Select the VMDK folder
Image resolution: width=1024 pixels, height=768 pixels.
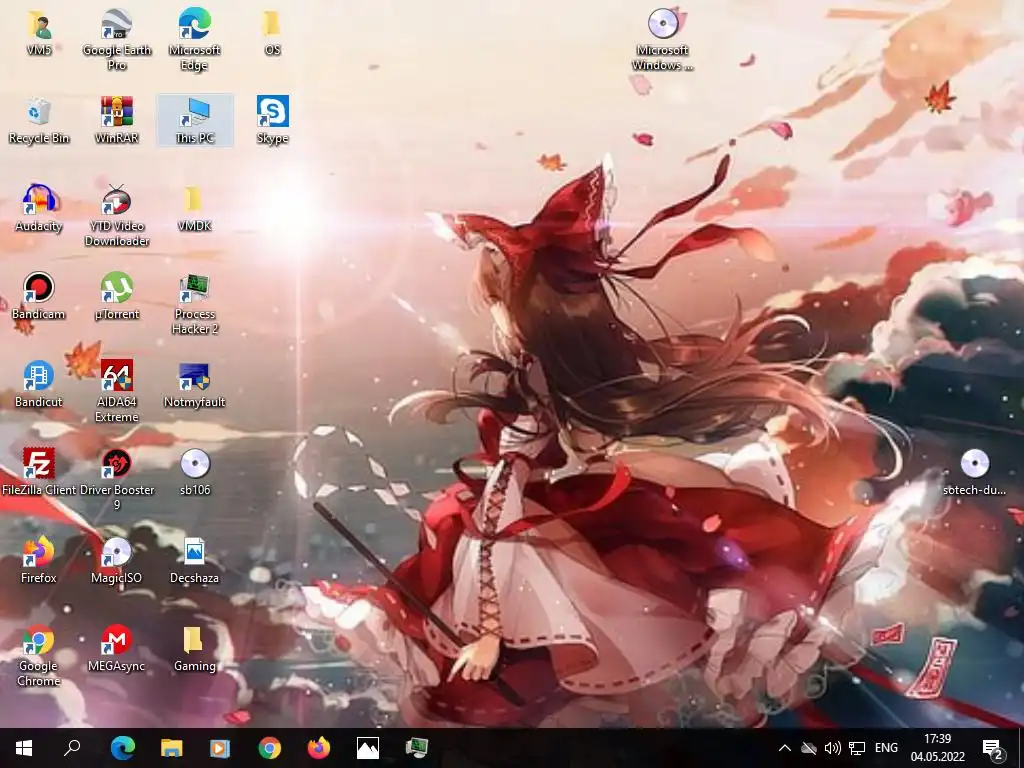(195, 208)
